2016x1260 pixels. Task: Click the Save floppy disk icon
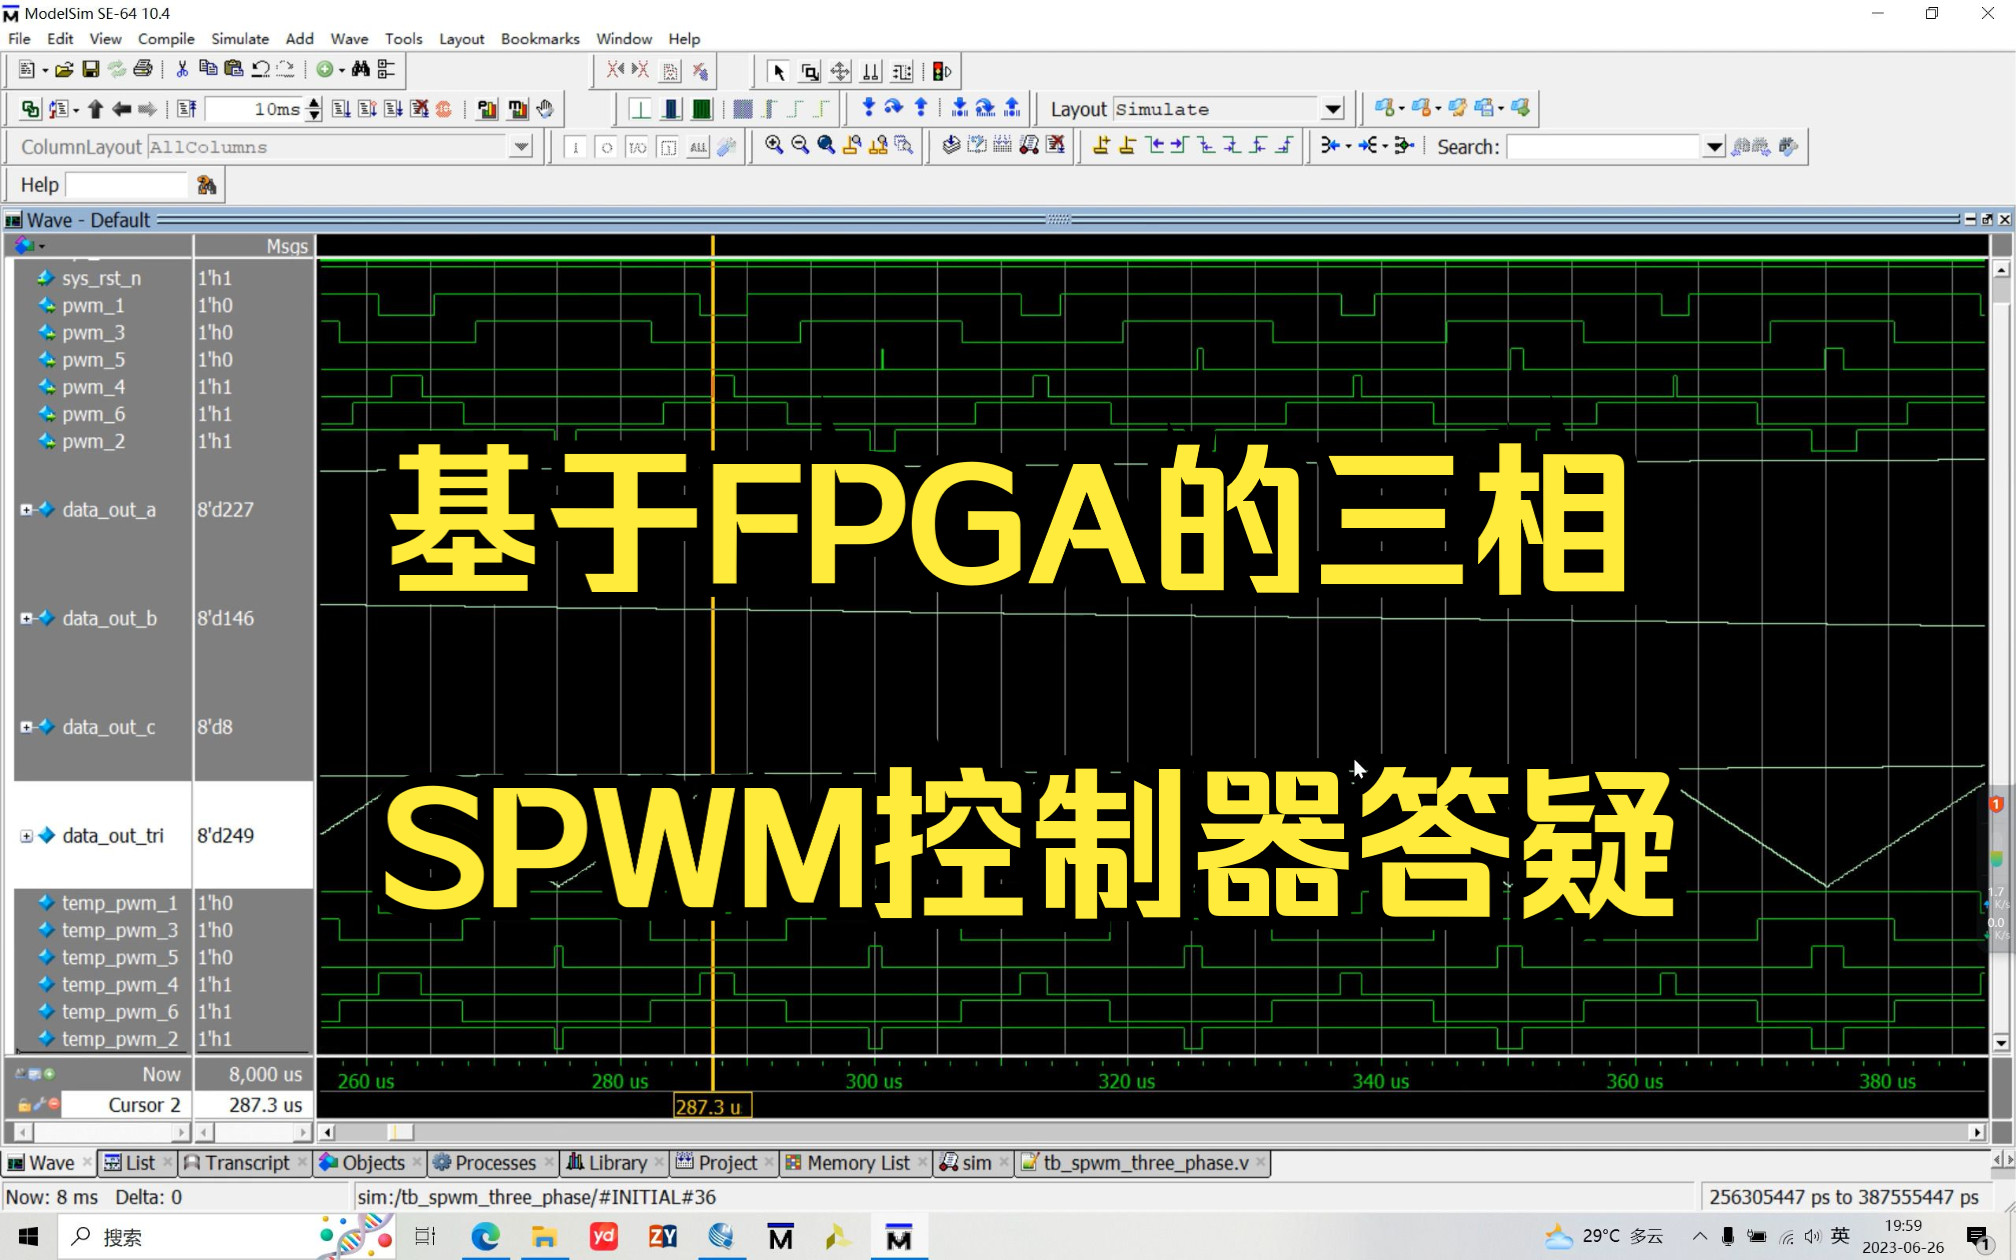click(90, 70)
